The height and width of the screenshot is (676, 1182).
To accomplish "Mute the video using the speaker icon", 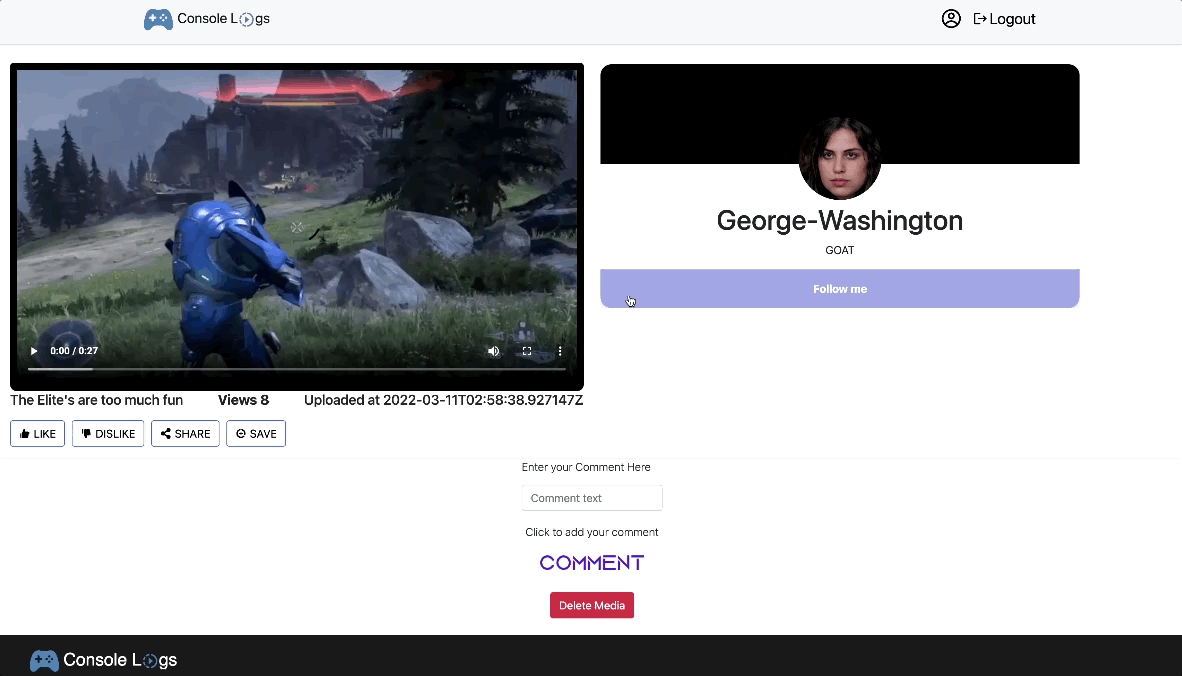I will coord(494,351).
